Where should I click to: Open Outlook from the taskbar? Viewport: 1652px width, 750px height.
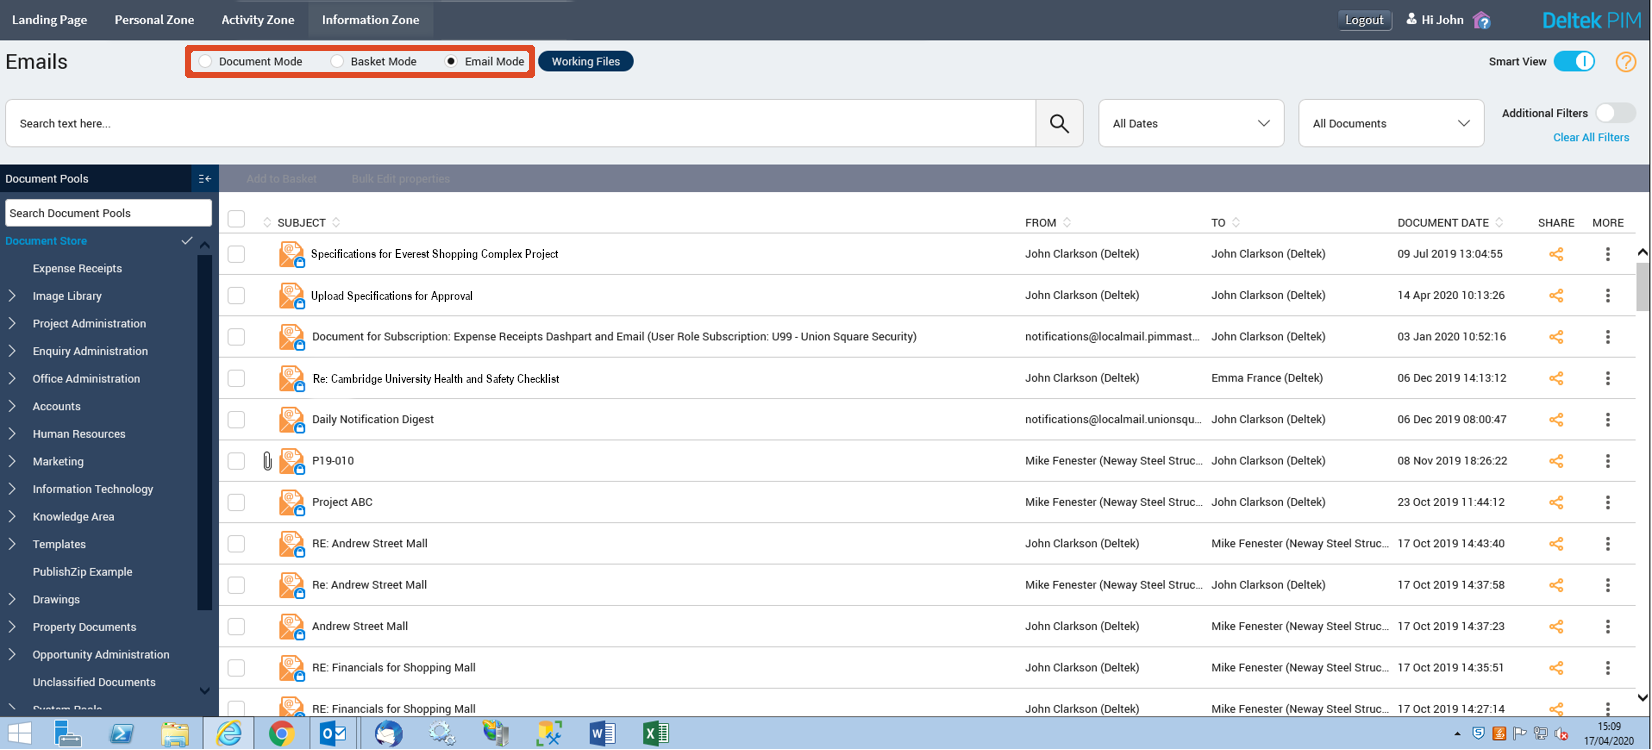point(334,734)
